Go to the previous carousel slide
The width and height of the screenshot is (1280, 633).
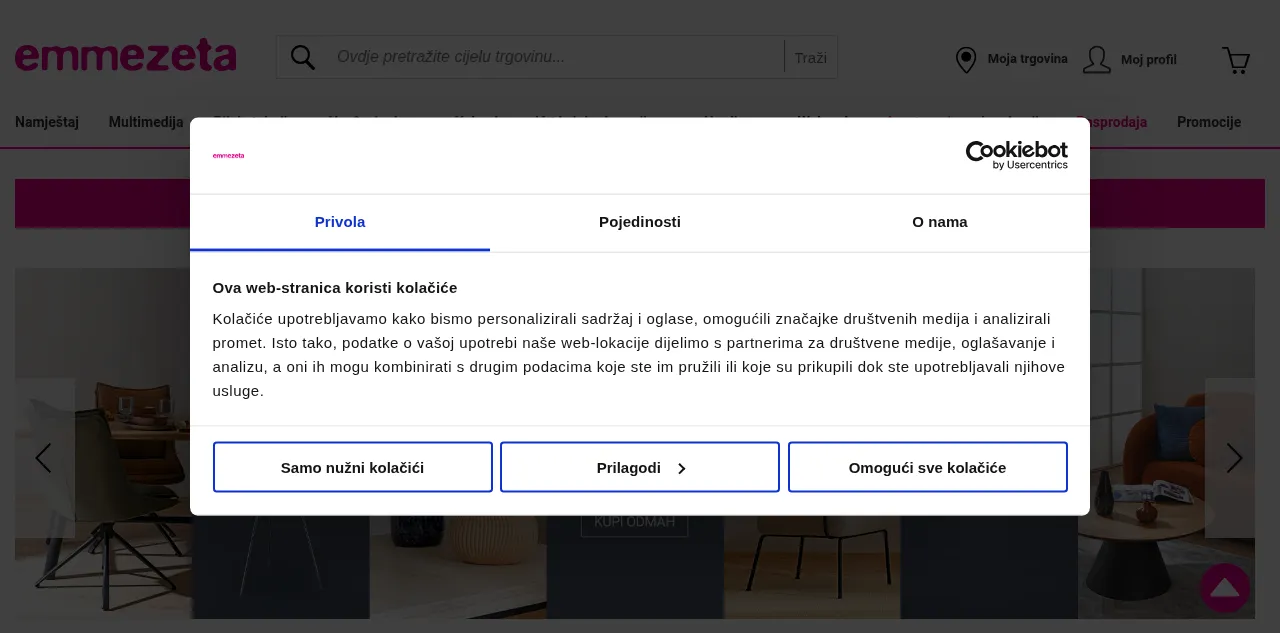43,458
